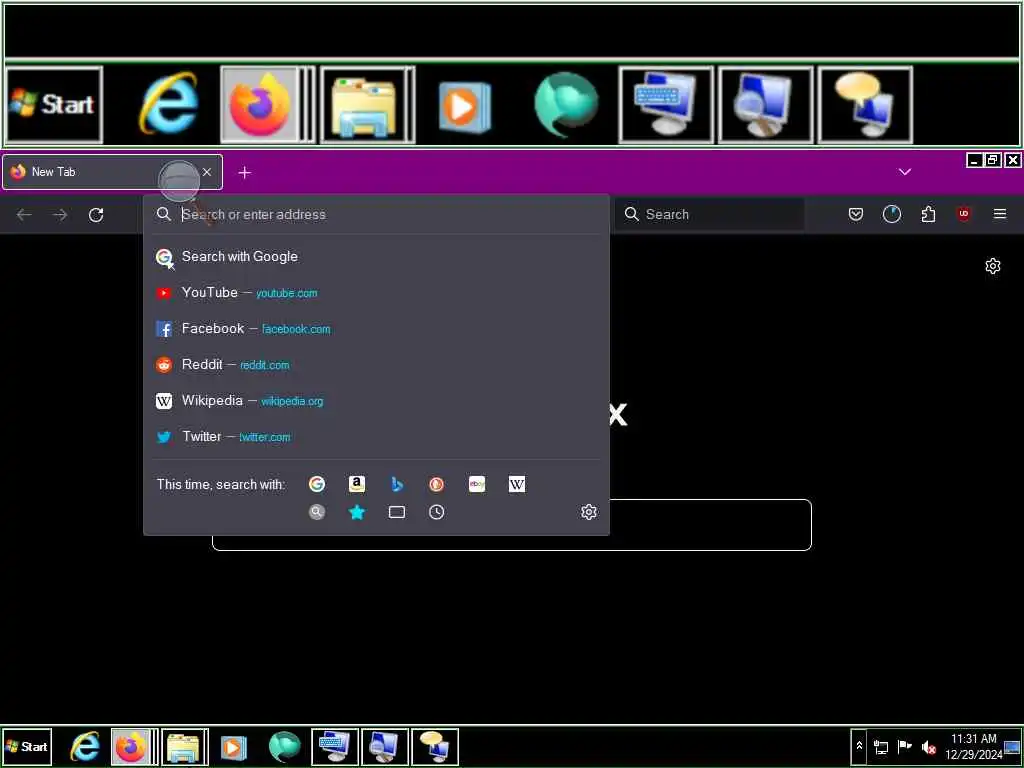Open a new tab with plus button
Screen dimensions: 1024x768
pyautogui.click(x=244, y=172)
